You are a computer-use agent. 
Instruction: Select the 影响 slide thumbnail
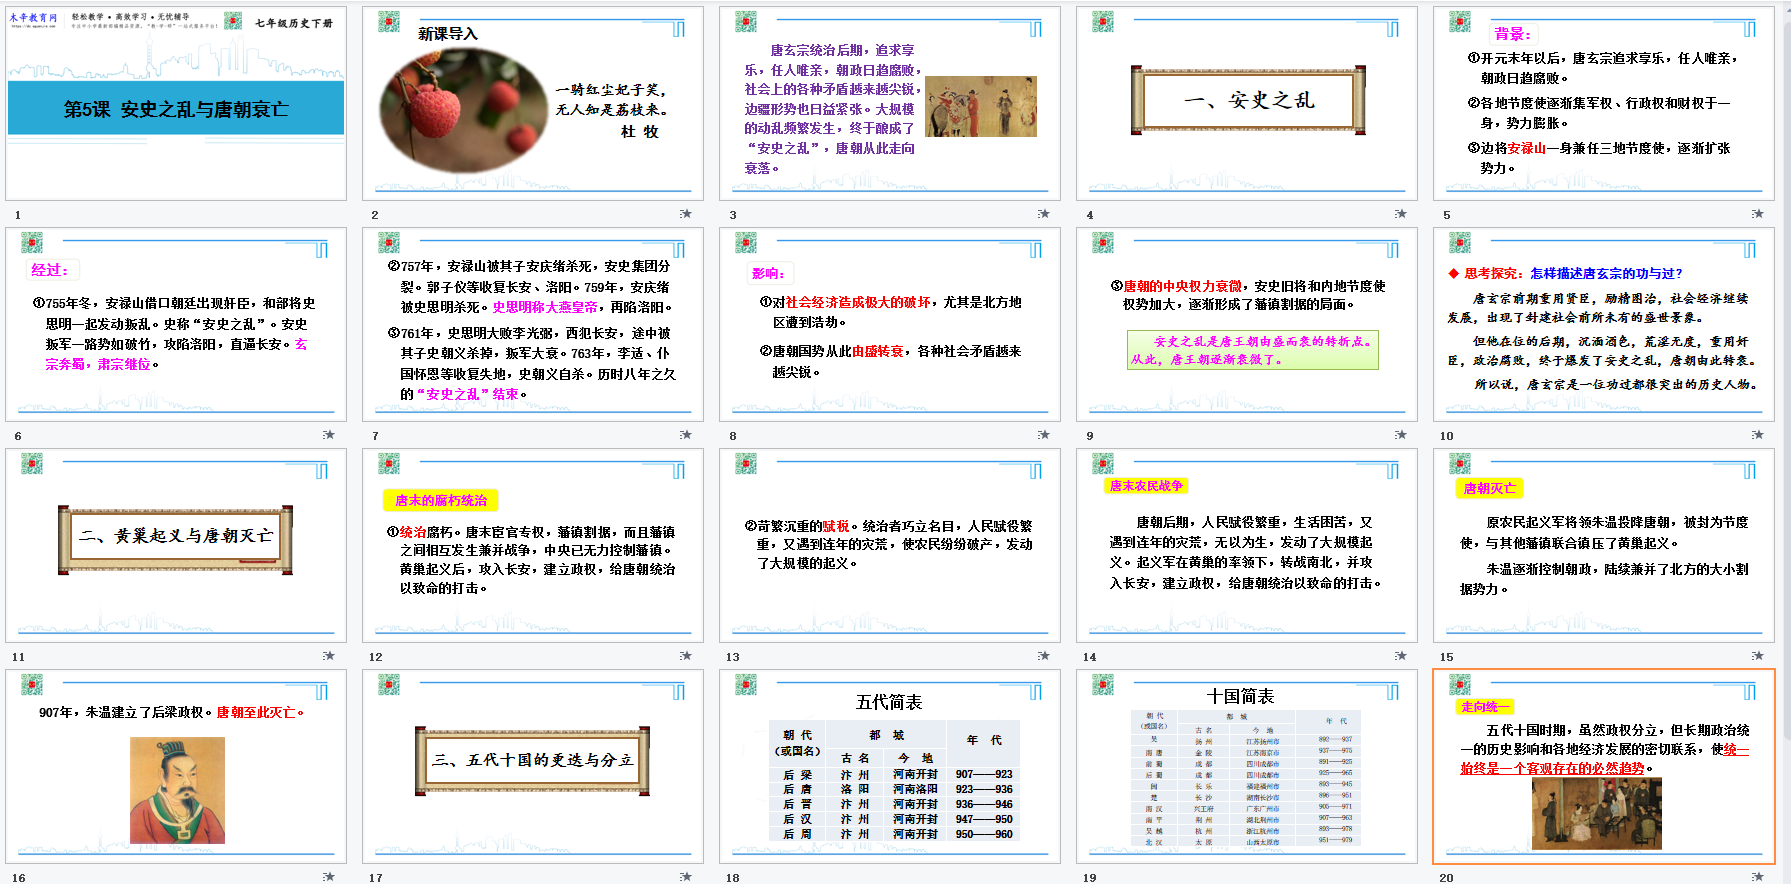tap(890, 325)
